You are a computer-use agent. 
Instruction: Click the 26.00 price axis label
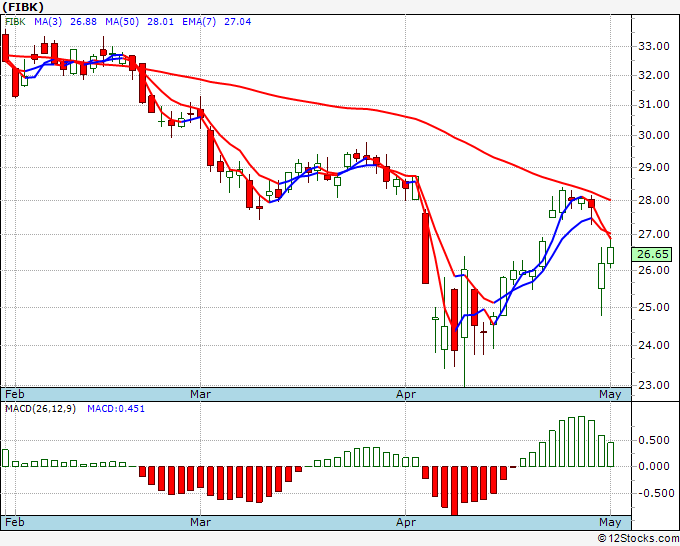pyautogui.click(x=654, y=270)
